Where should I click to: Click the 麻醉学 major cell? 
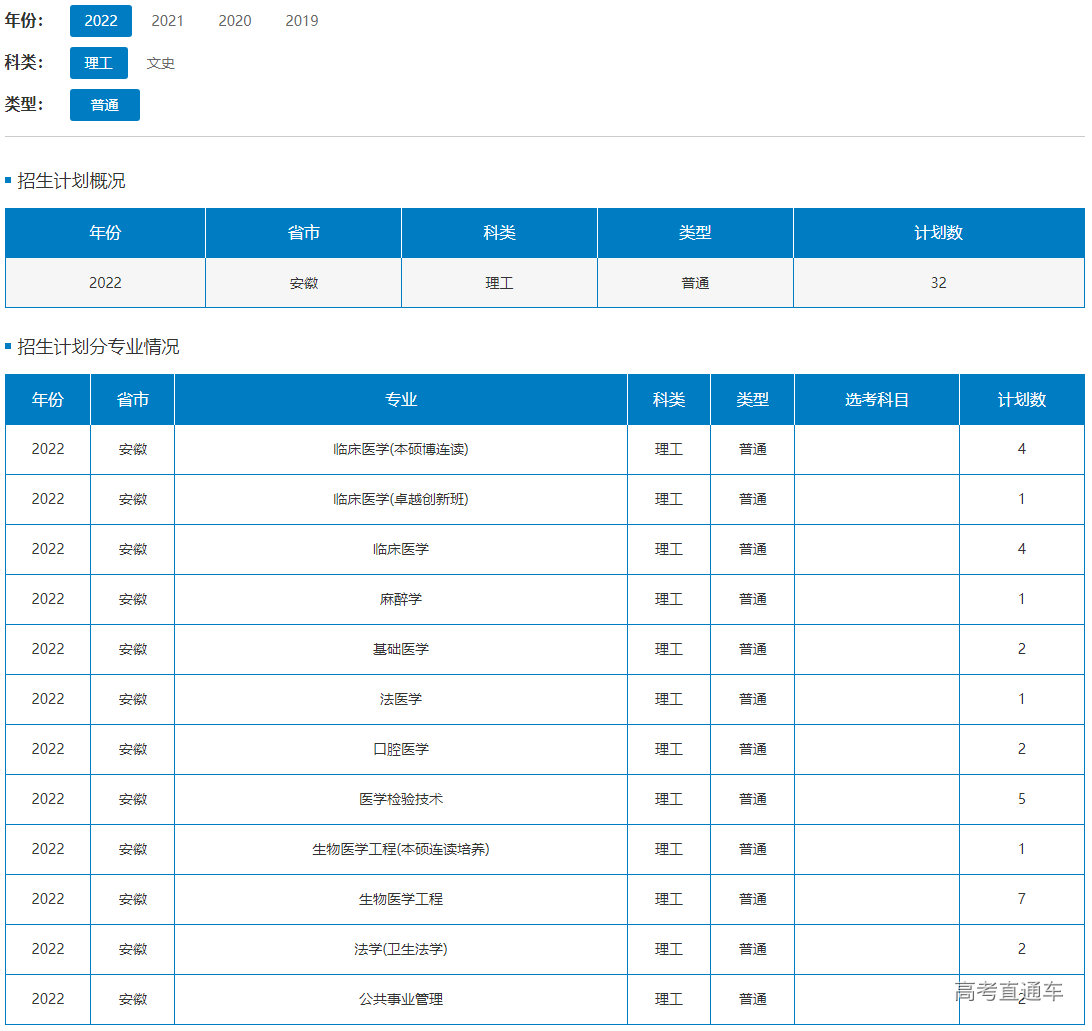[401, 599]
